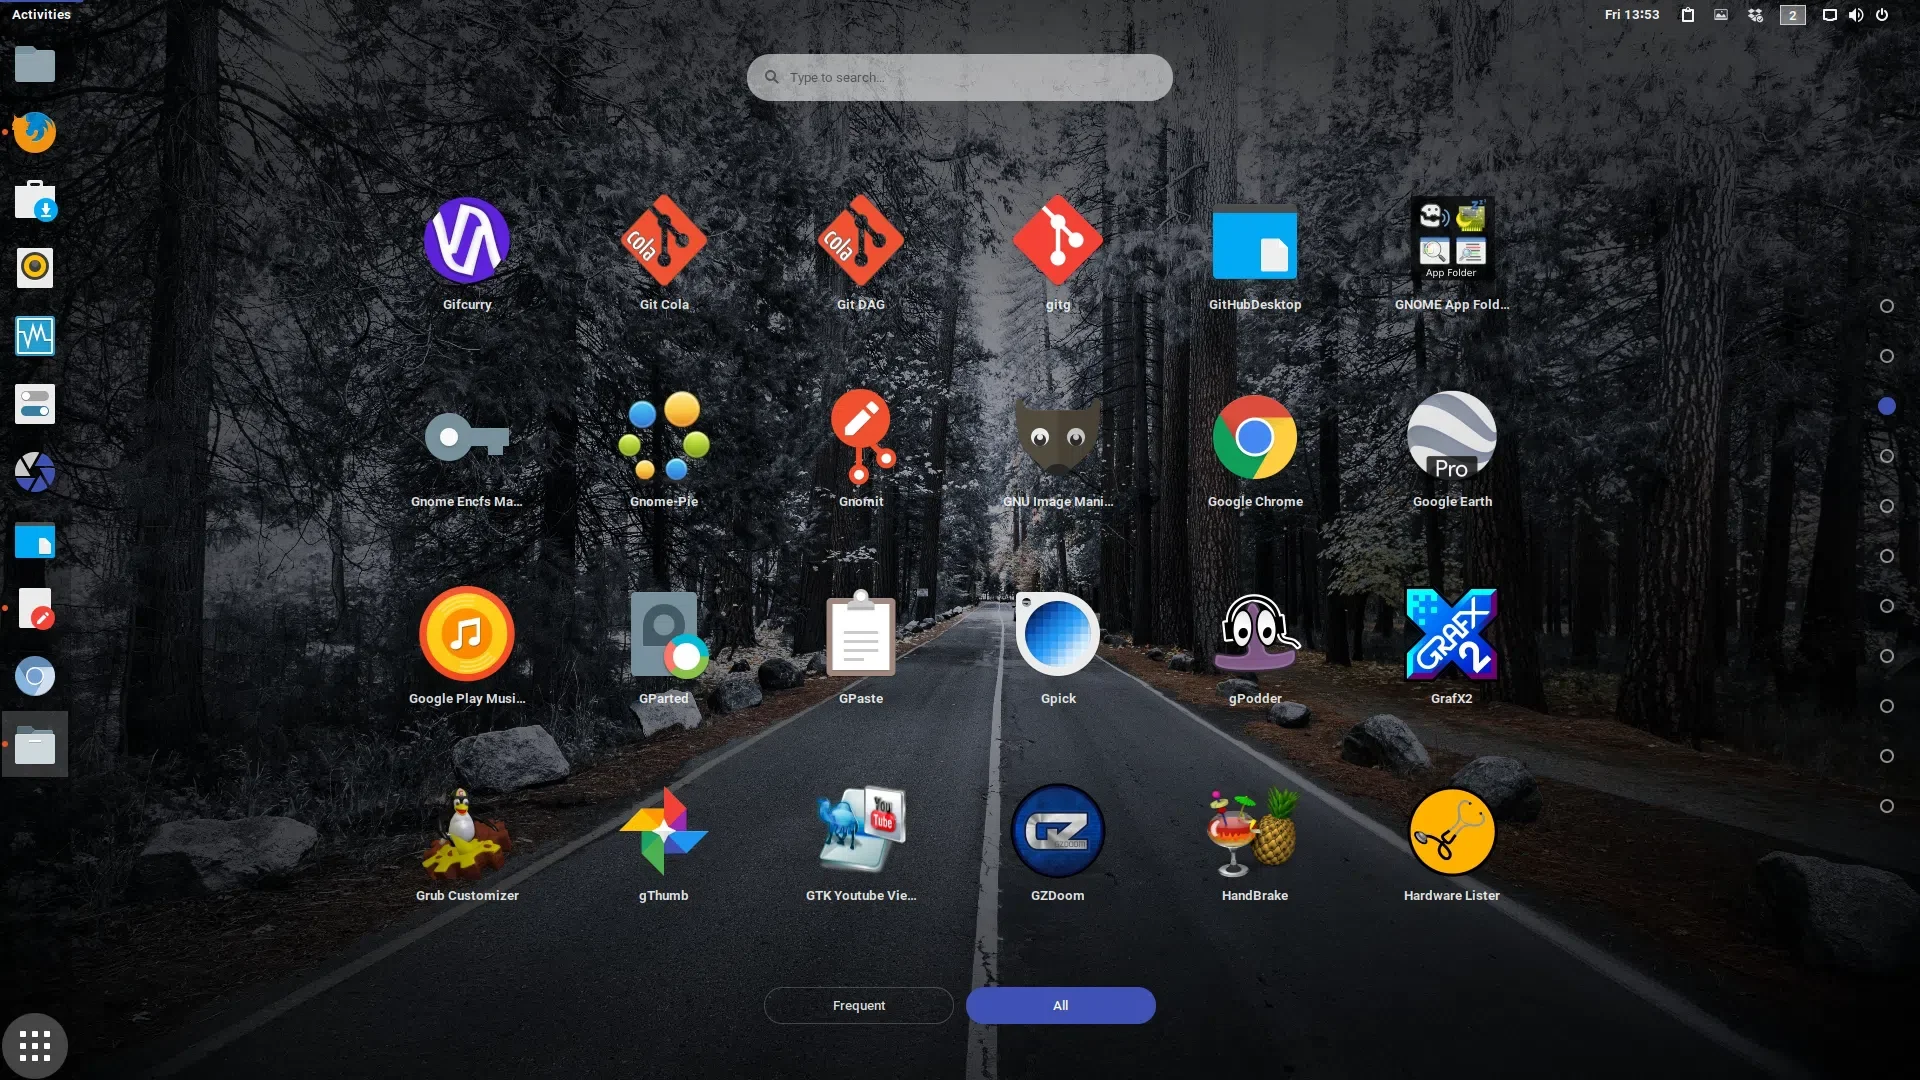Open the GNOME App Folders manager
Image resolution: width=1920 pixels, height=1080 pixels.
point(1451,242)
